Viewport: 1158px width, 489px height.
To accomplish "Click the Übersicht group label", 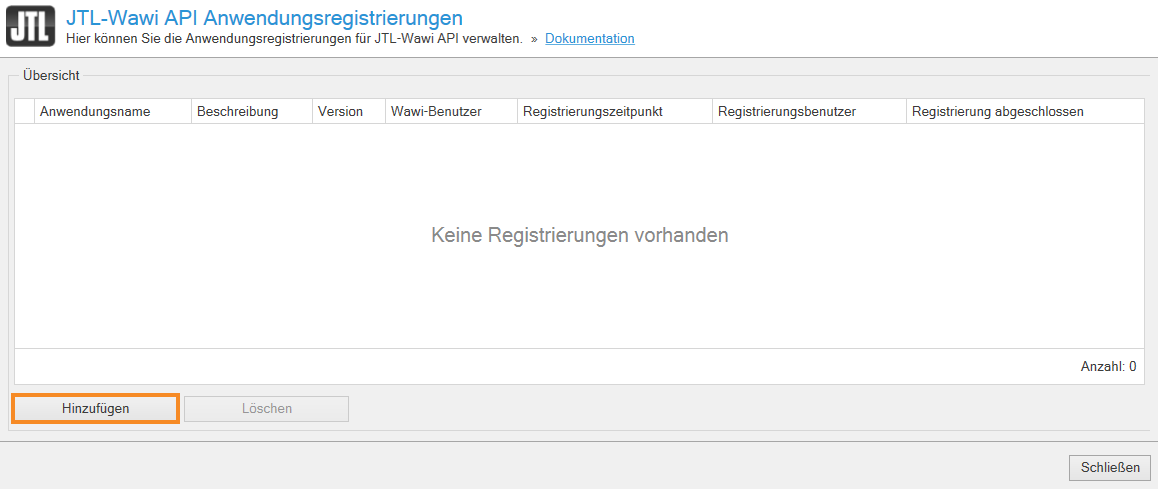I will (52, 75).
